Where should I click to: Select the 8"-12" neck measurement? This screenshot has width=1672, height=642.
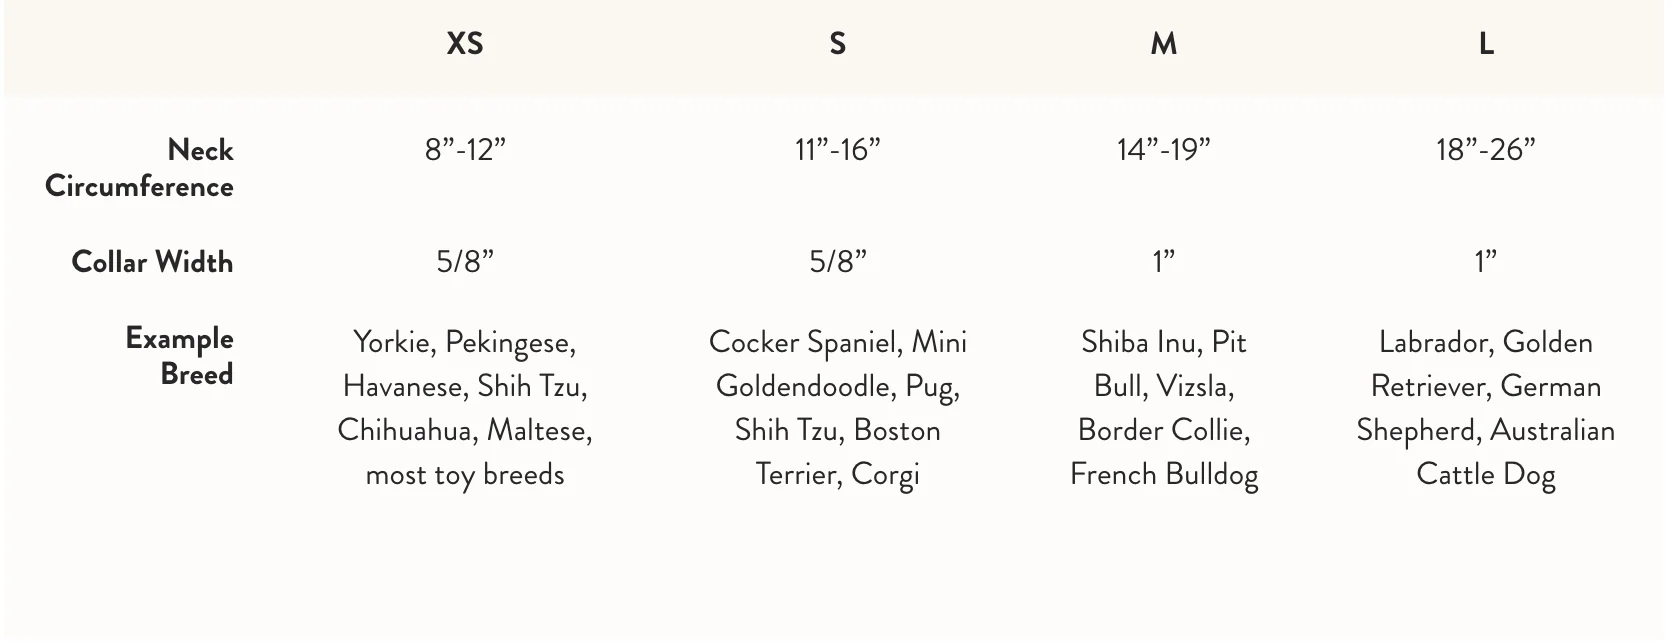465,150
